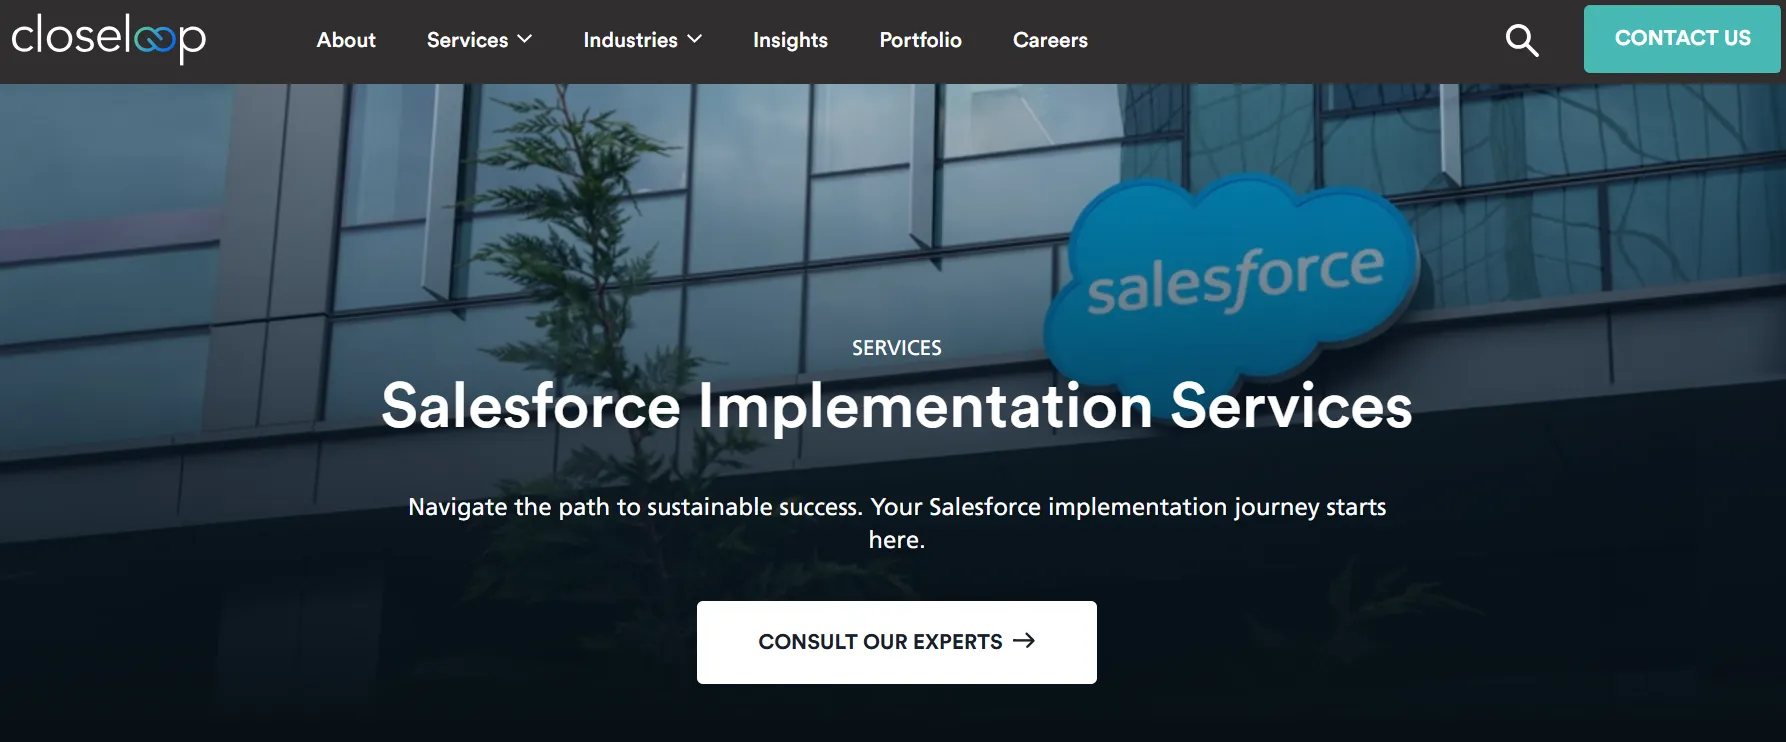Open search with the magnifier icon
1786x742 pixels.
(x=1521, y=40)
